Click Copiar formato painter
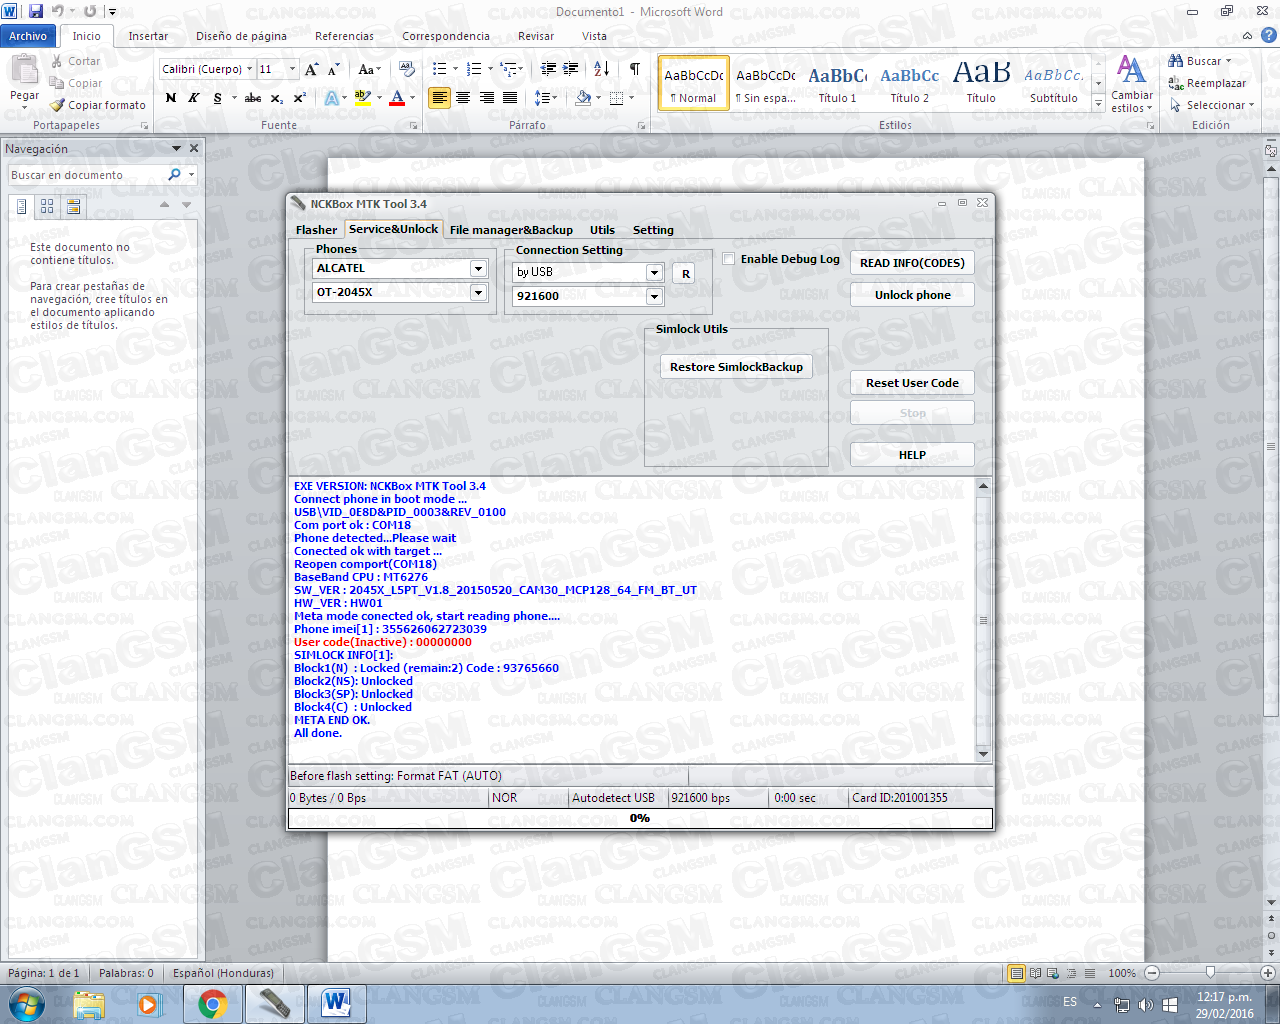The image size is (1280, 1024). pyautogui.click(x=98, y=105)
